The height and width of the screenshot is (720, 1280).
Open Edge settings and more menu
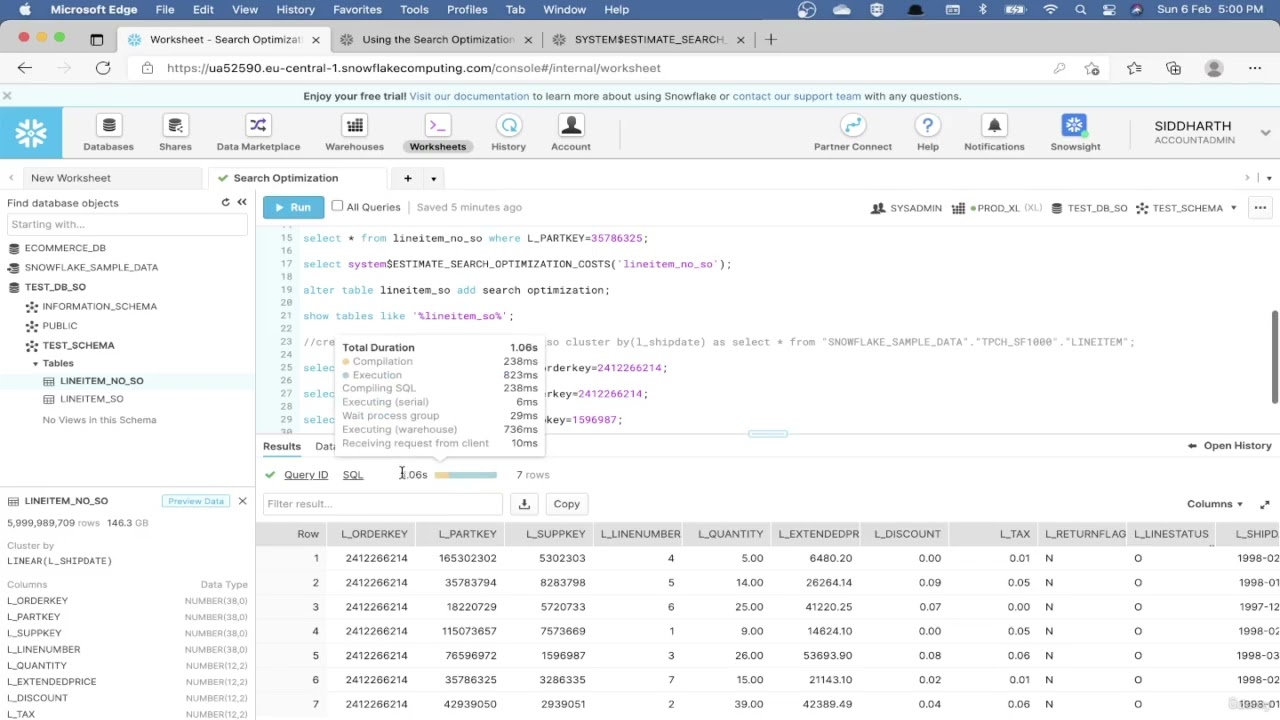click(1255, 68)
